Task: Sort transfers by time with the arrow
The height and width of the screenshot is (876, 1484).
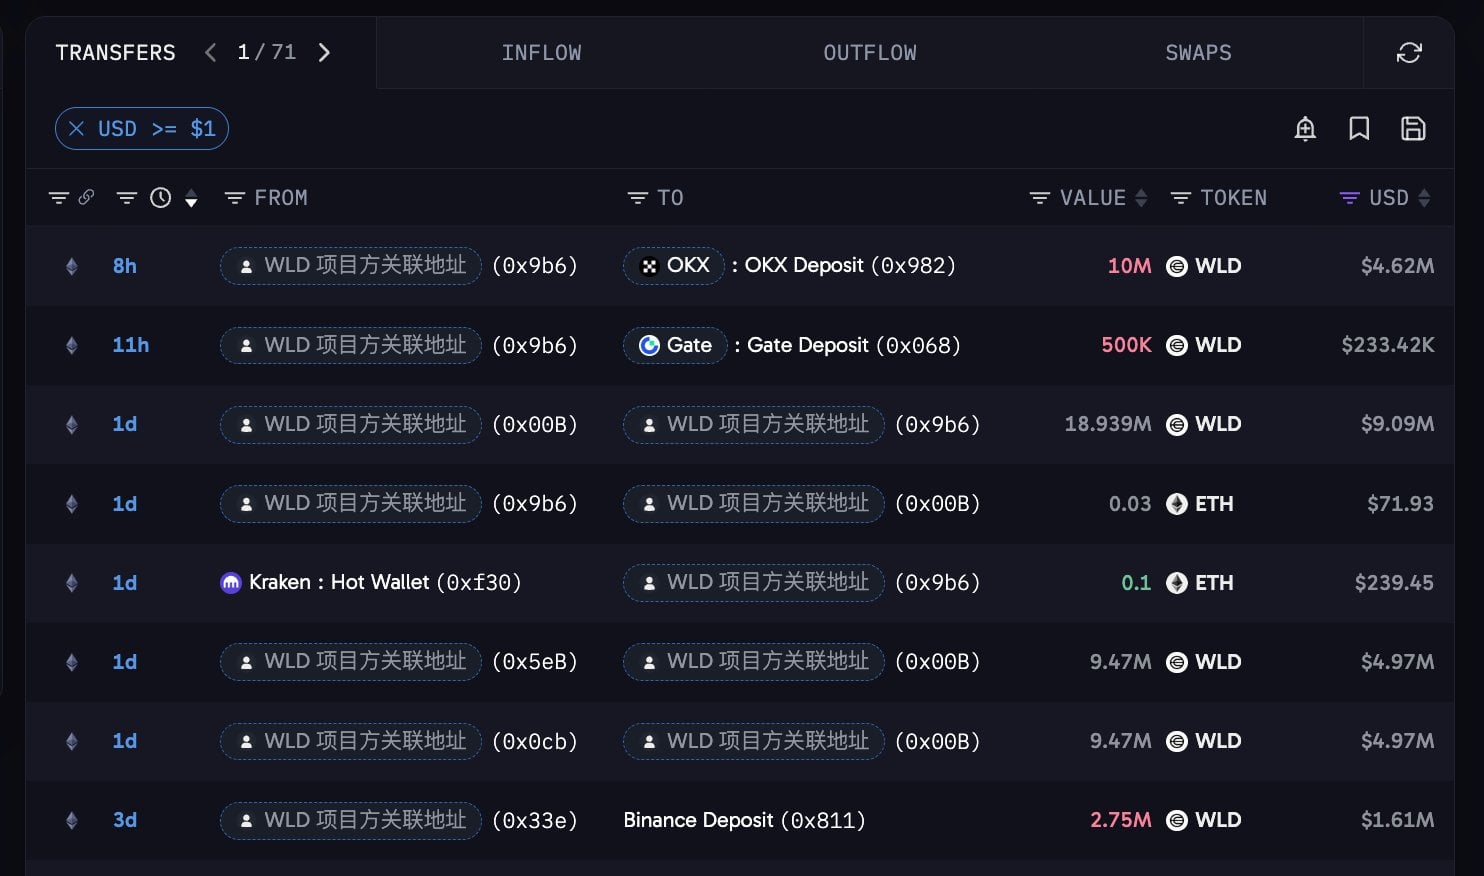Action: pos(191,199)
